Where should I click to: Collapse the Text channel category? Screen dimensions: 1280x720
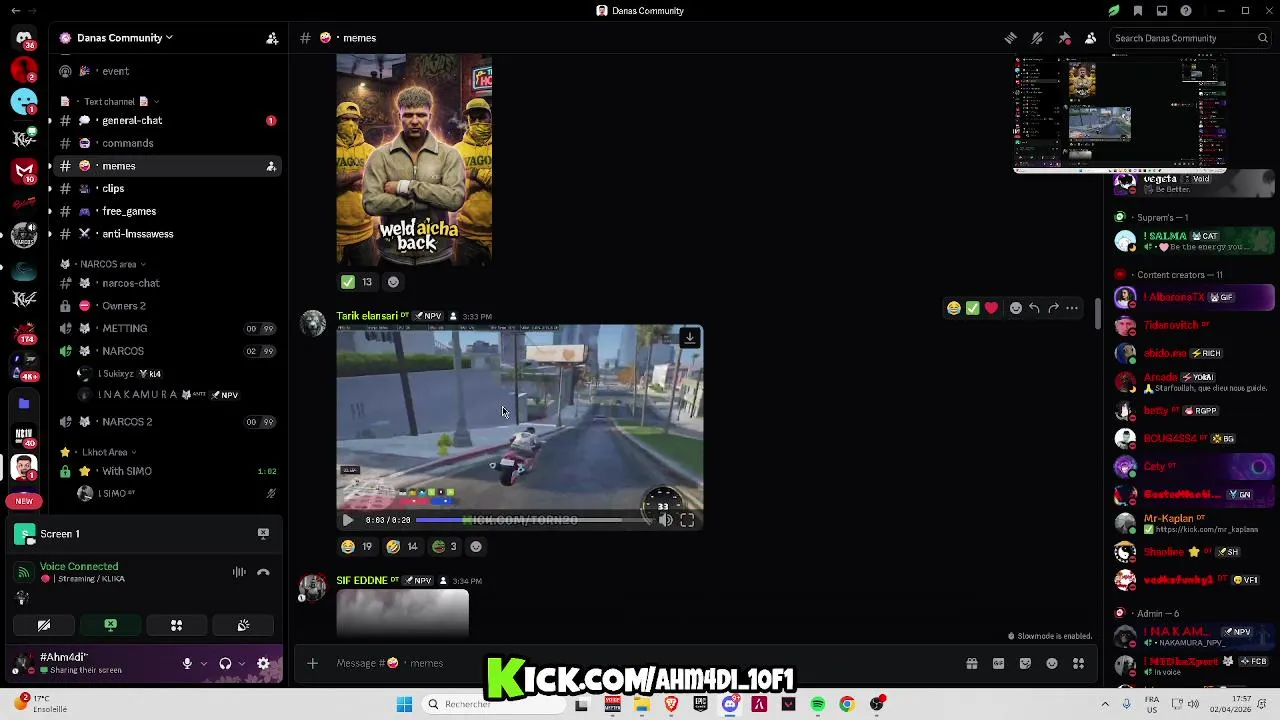click(x=115, y=101)
